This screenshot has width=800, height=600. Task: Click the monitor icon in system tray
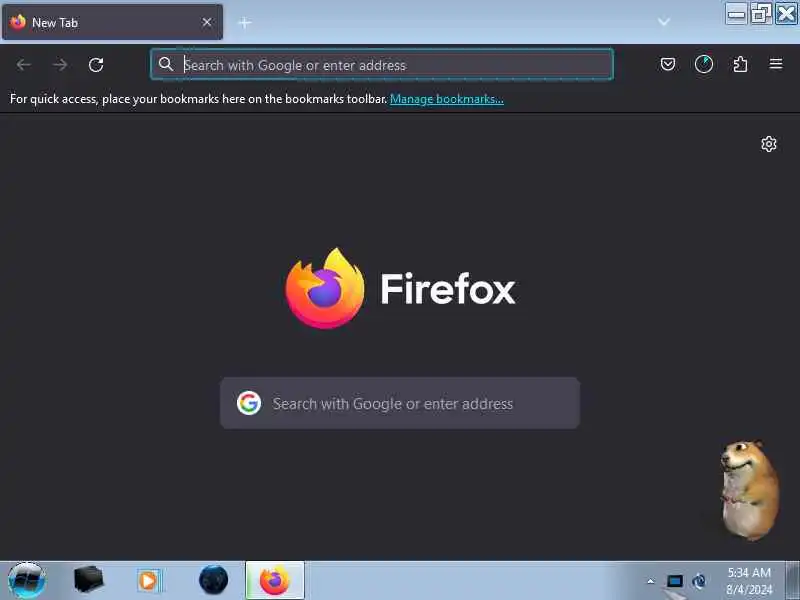[674, 581]
